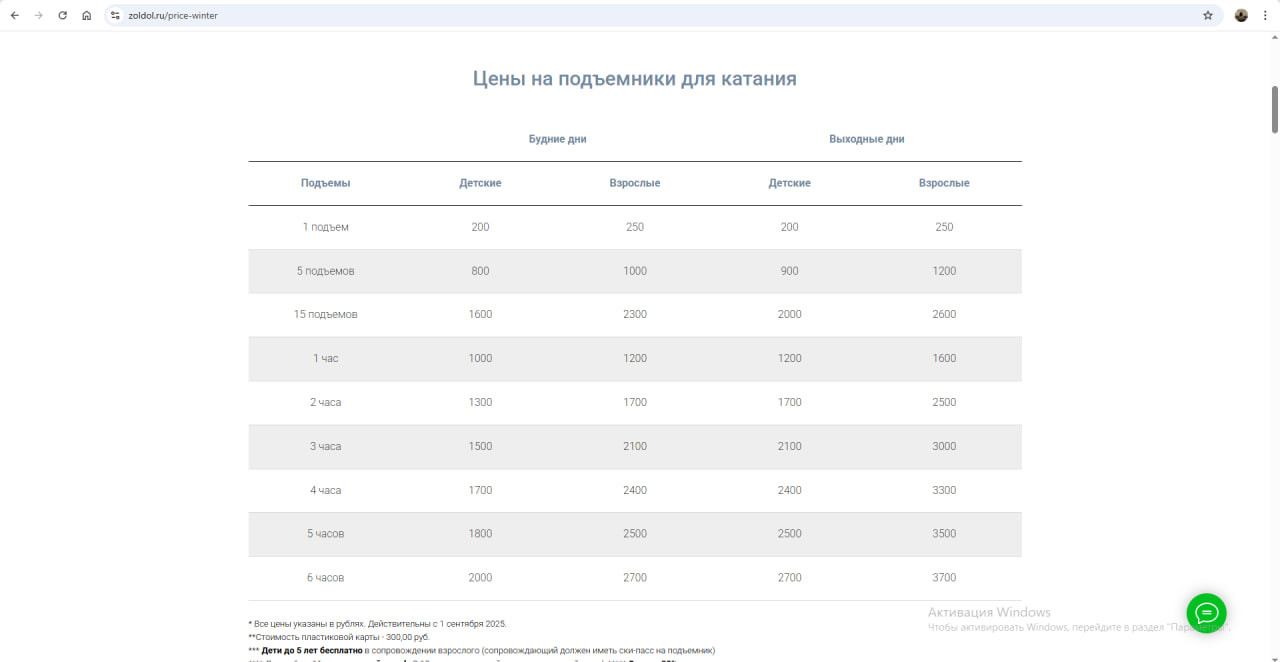Click the vertical page scrollbar thumb

1274,109
